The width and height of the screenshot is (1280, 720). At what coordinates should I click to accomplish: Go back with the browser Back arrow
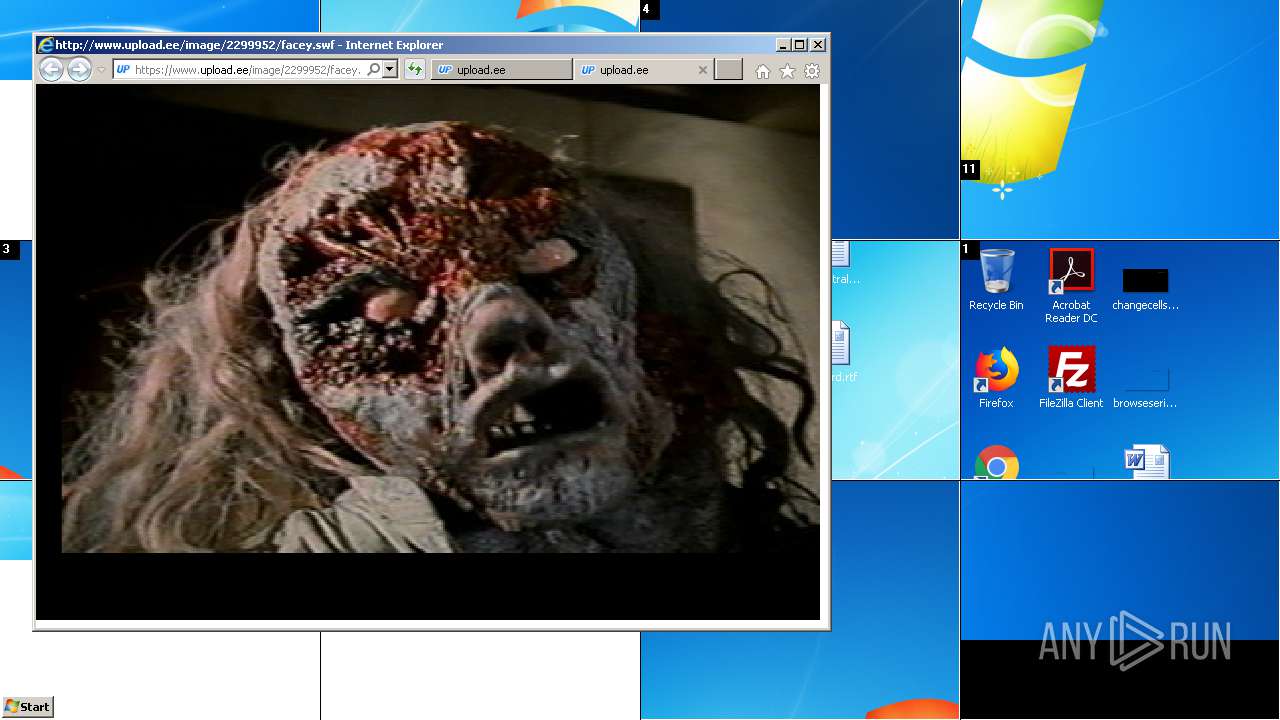point(51,69)
